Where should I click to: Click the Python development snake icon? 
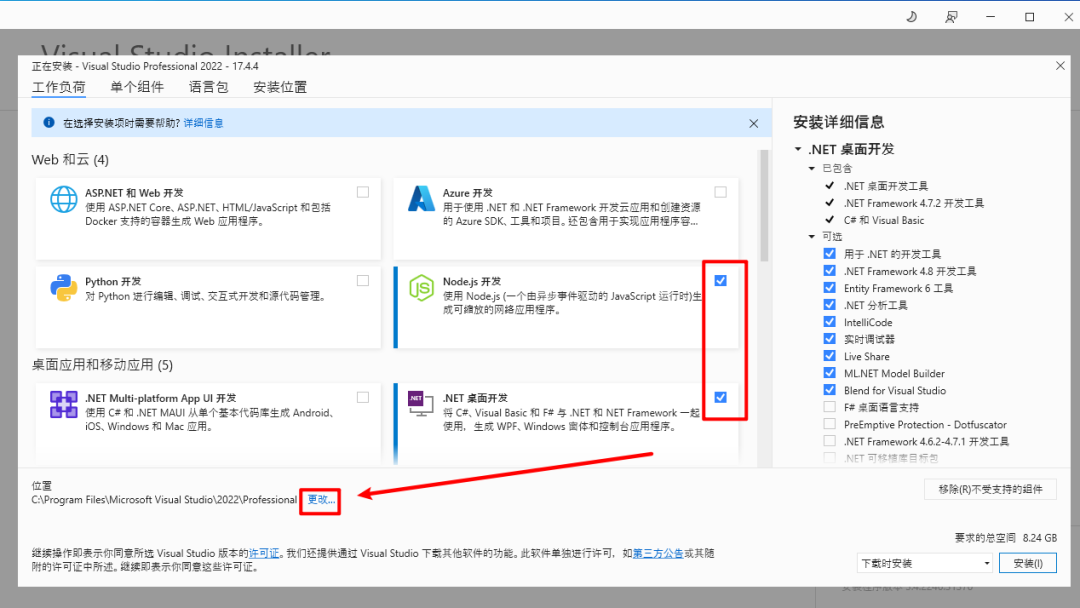point(63,288)
